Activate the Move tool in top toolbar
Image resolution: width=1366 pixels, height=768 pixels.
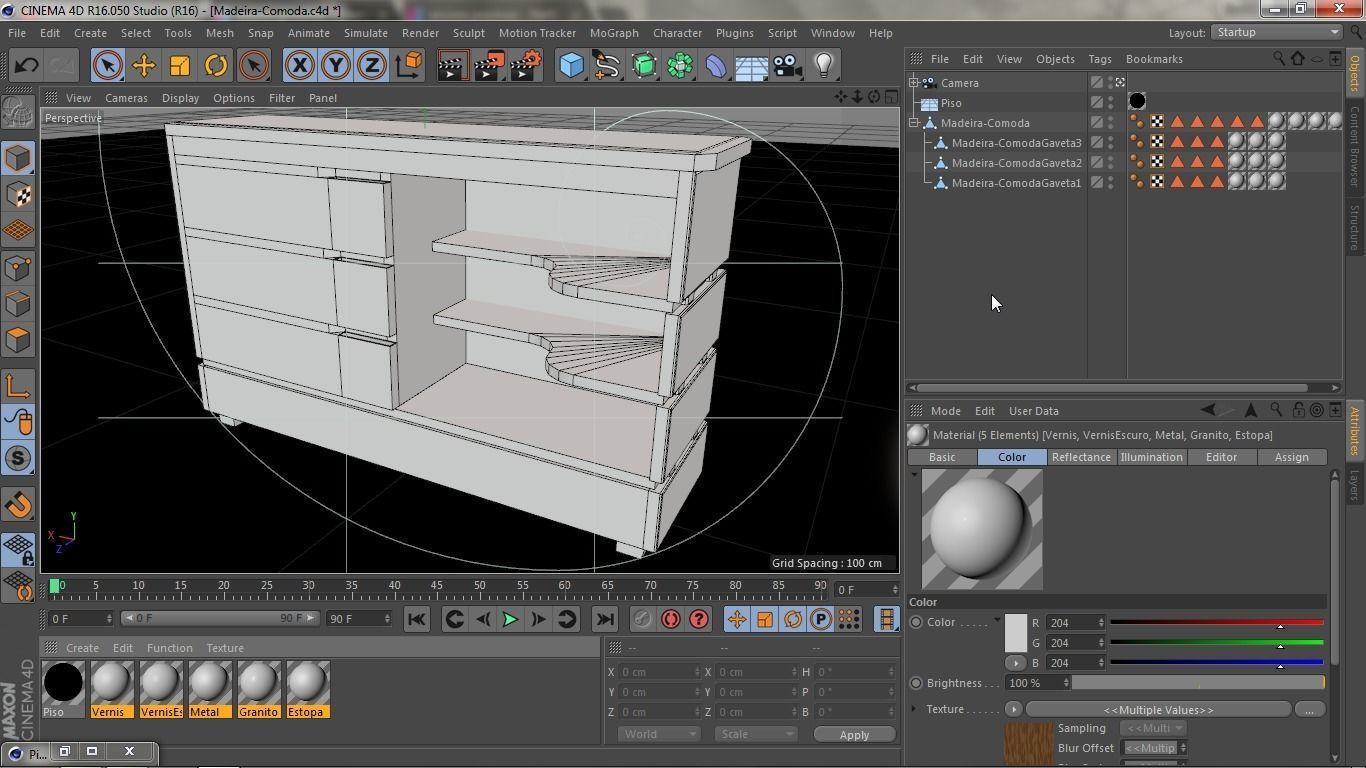tap(144, 66)
